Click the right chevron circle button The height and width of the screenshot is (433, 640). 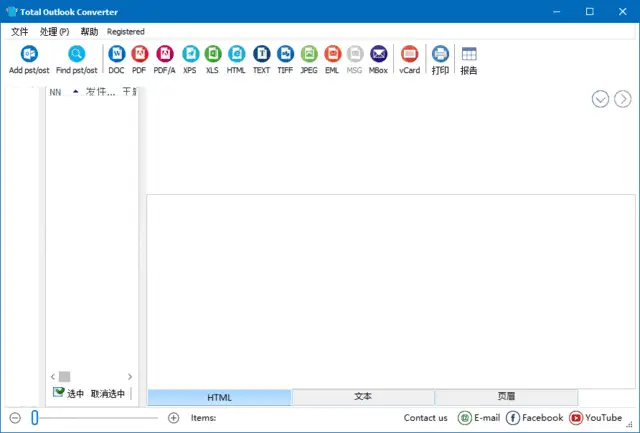click(622, 98)
